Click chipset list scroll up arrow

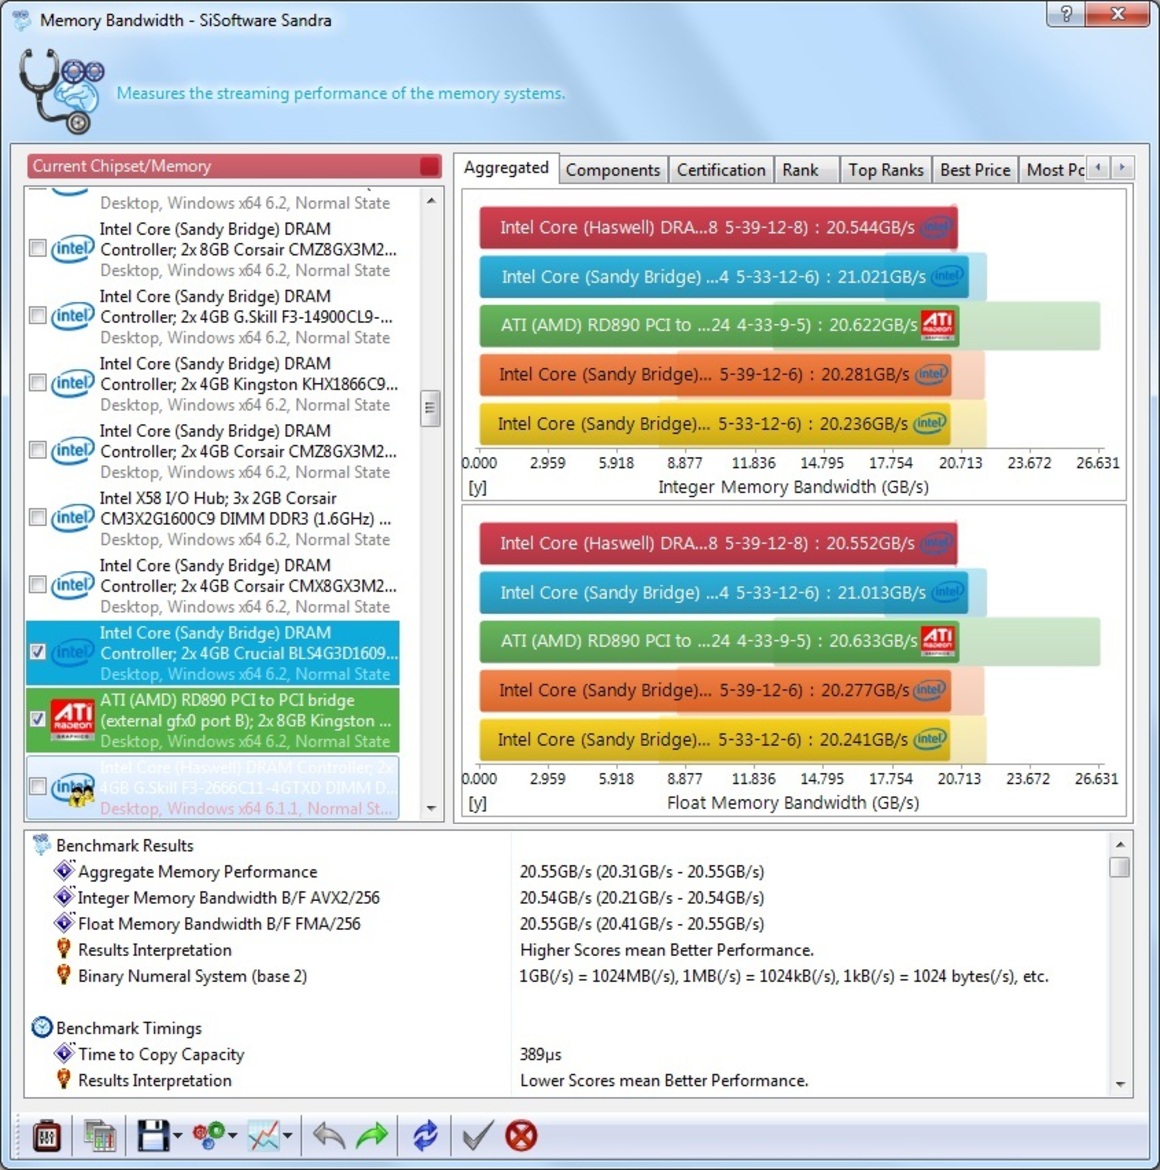point(431,201)
